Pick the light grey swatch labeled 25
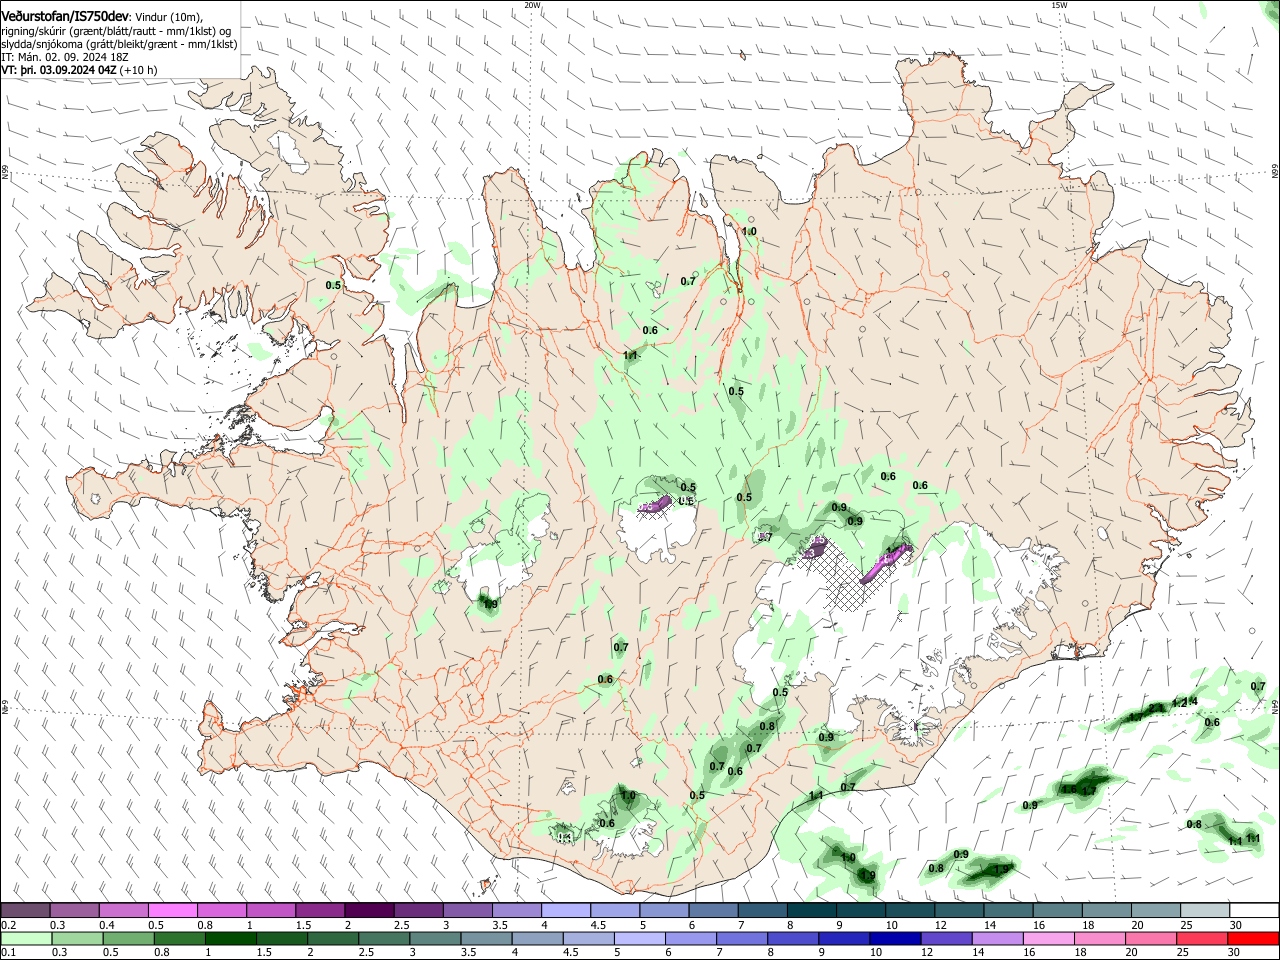Image resolution: width=1280 pixels, height=960 pixels. pyautogui.click(x=1204, y=910)
